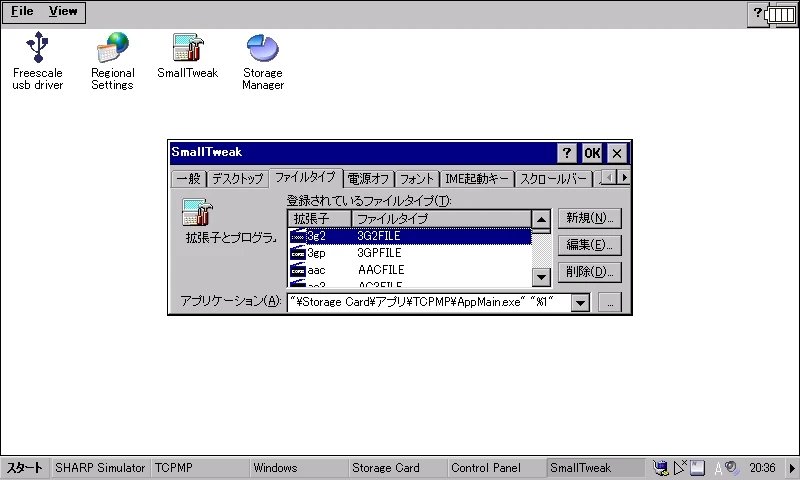Click the network connection tray icon
Viewport: 800px width, 480px height.
click(x=660, y=467)
